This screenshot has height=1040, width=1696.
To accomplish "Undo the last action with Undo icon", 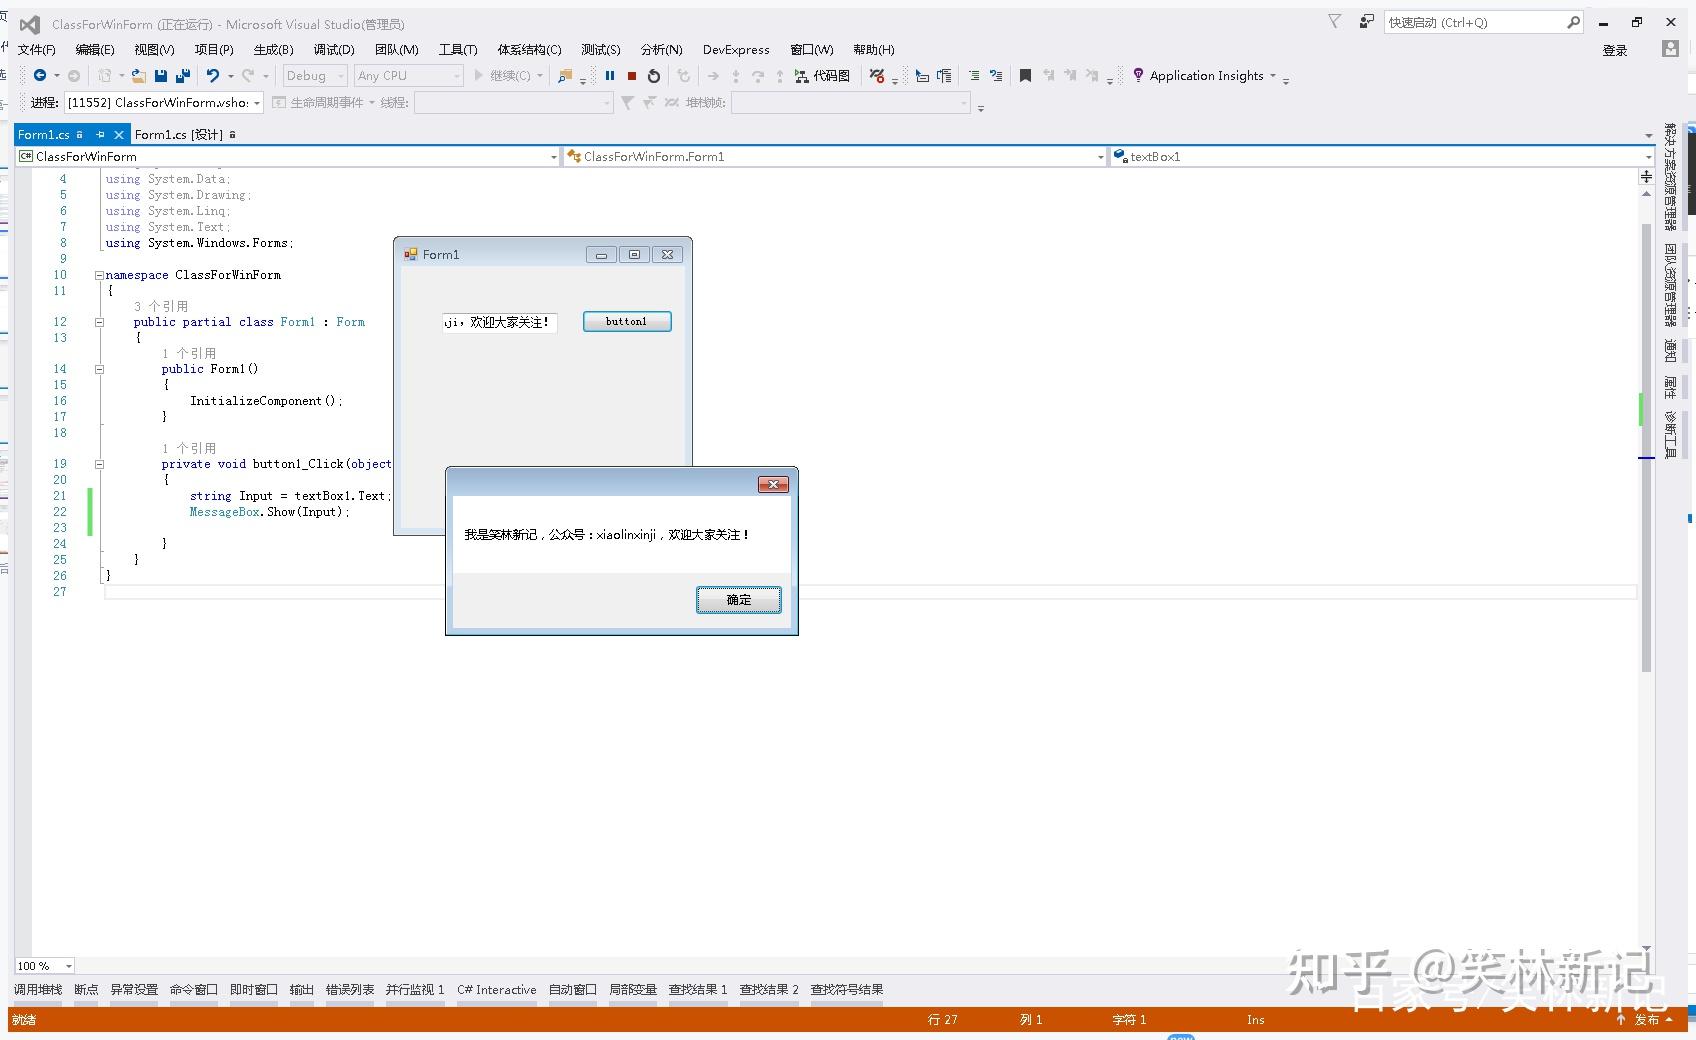I will click(213, 76).
